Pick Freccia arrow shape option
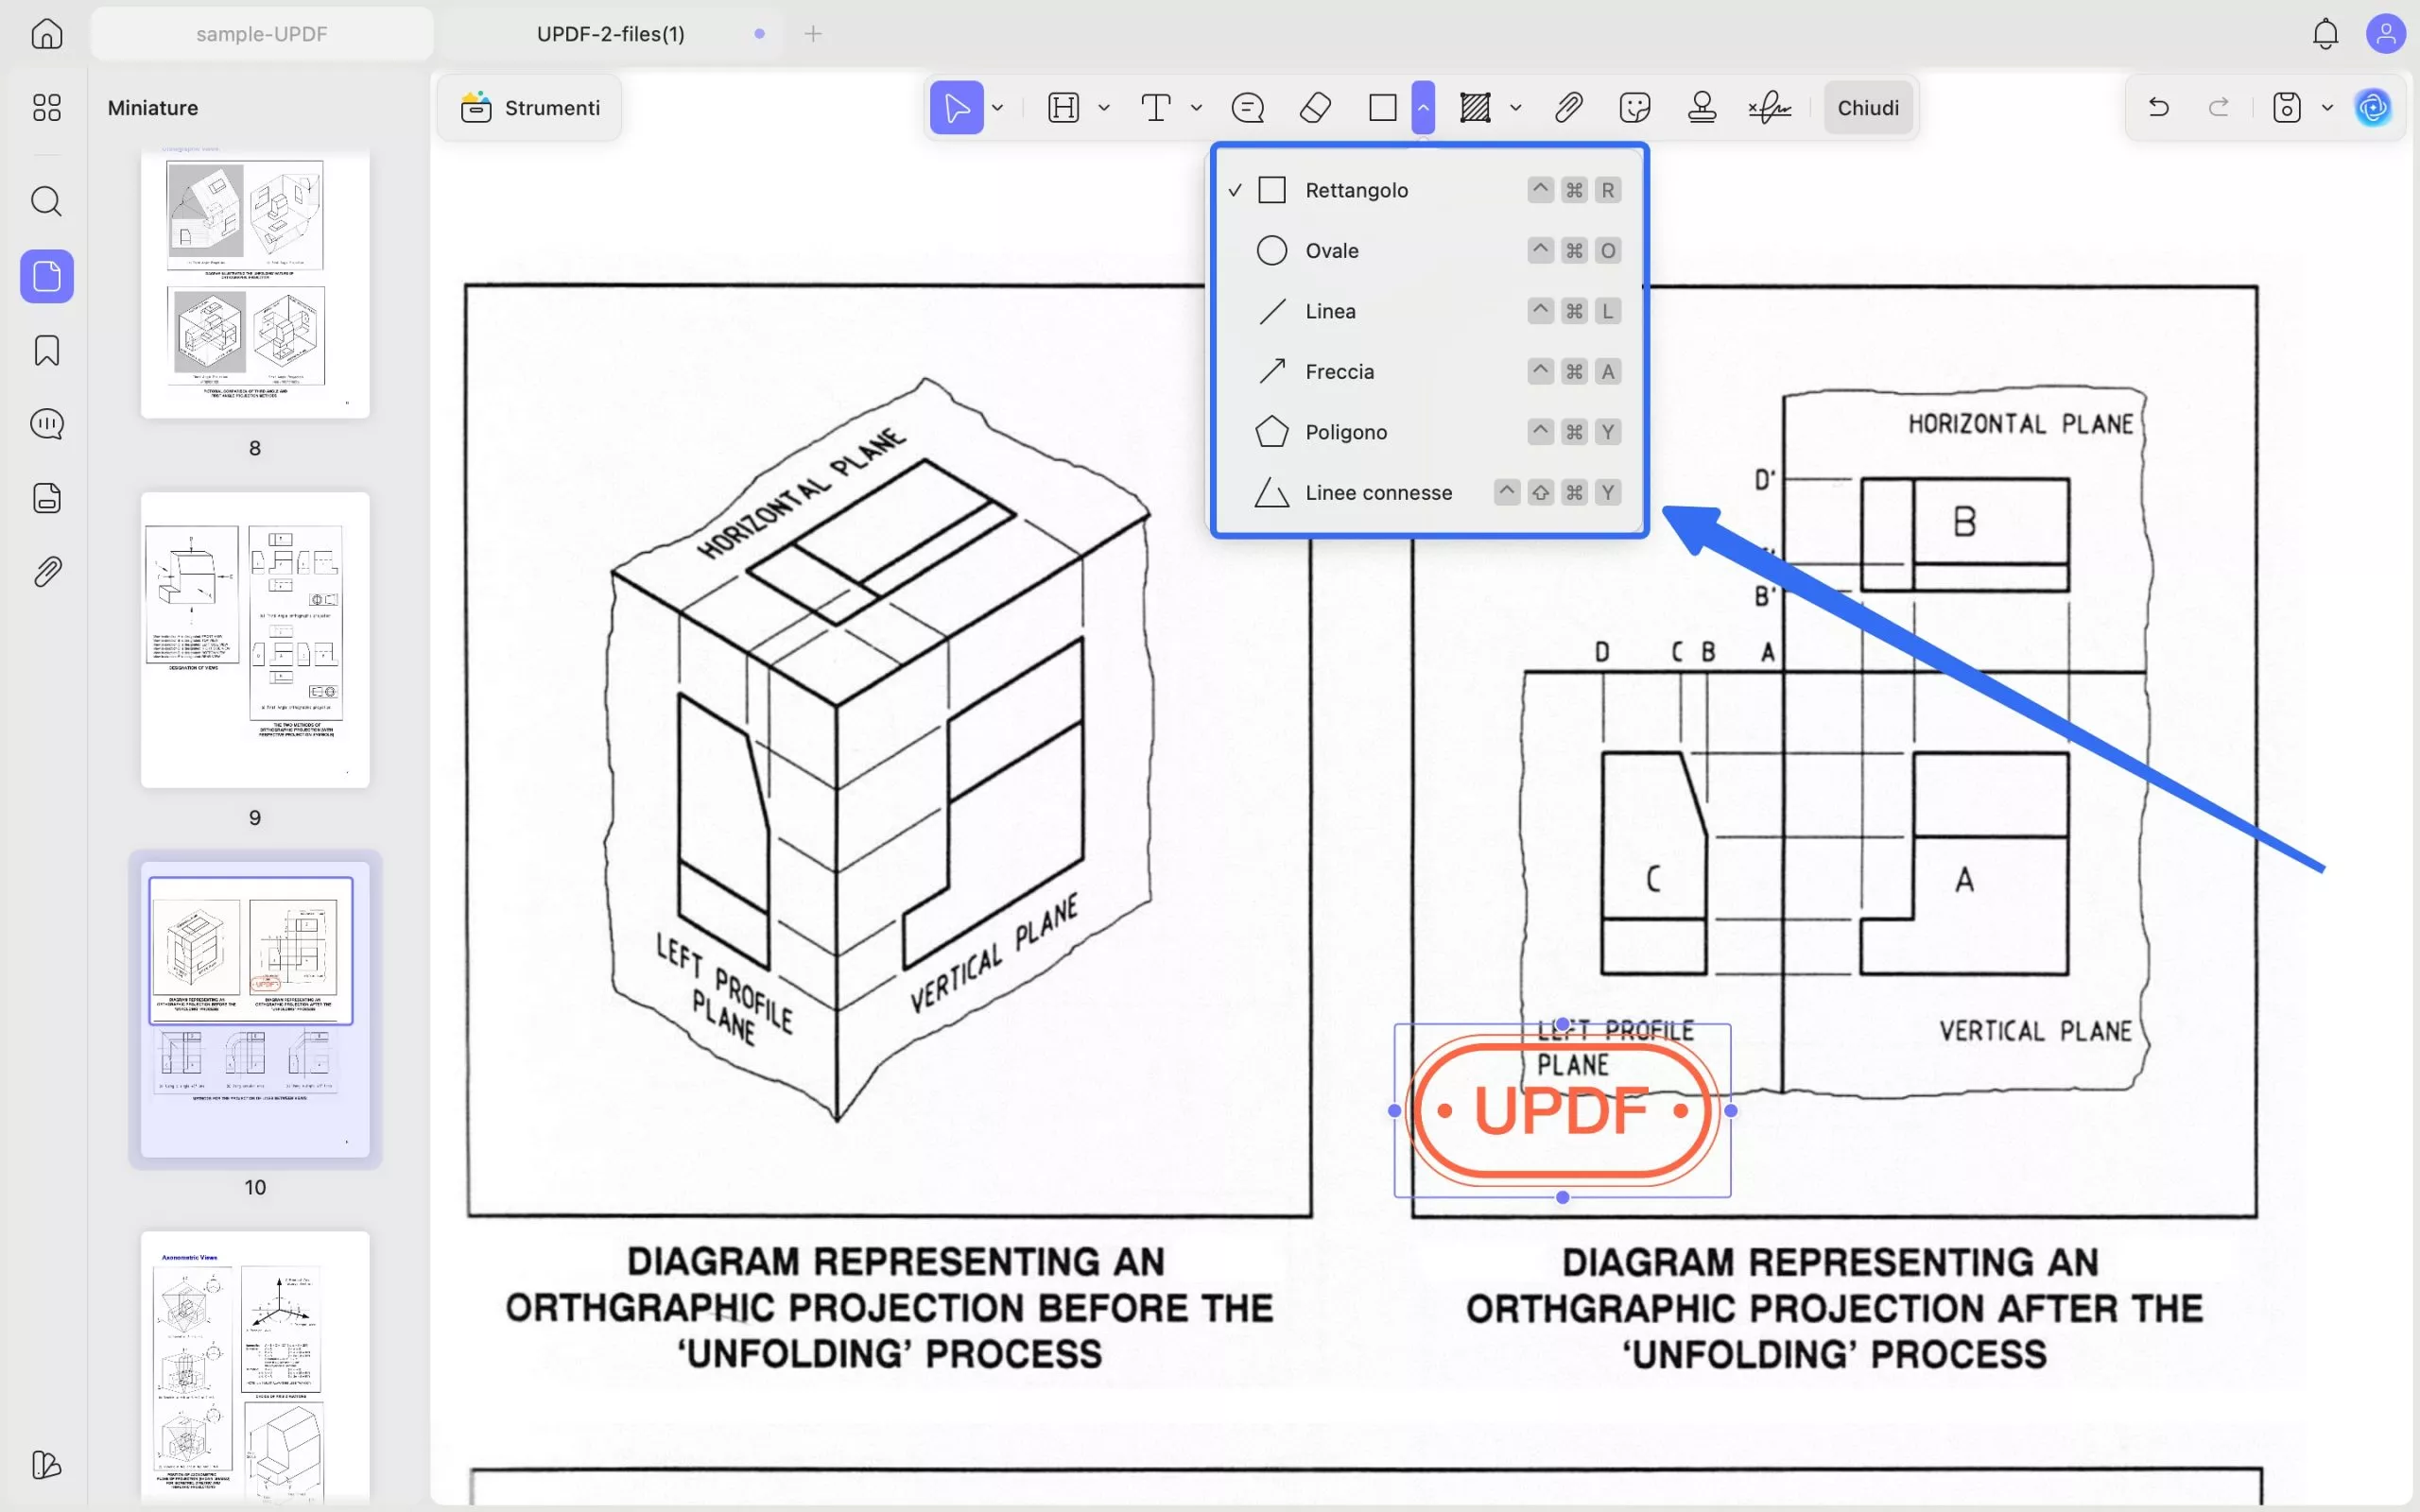Viewport: 2420px width, 1512px height. click(x=1339, y=372)
